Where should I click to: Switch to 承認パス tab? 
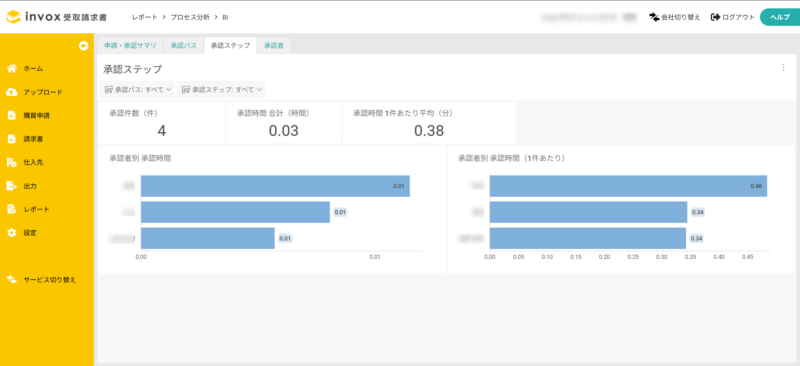coord(183,45)
